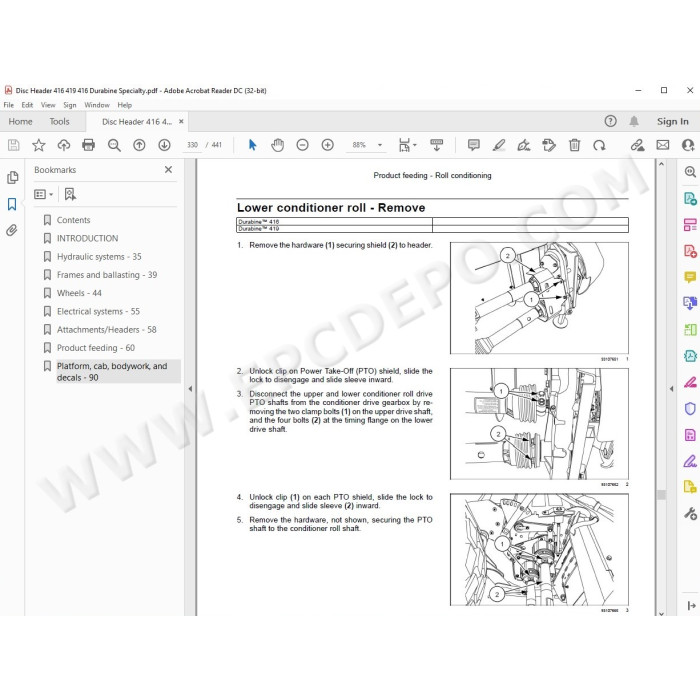Go to the next page
Screen dimensions: 700x700
point(164,145)
